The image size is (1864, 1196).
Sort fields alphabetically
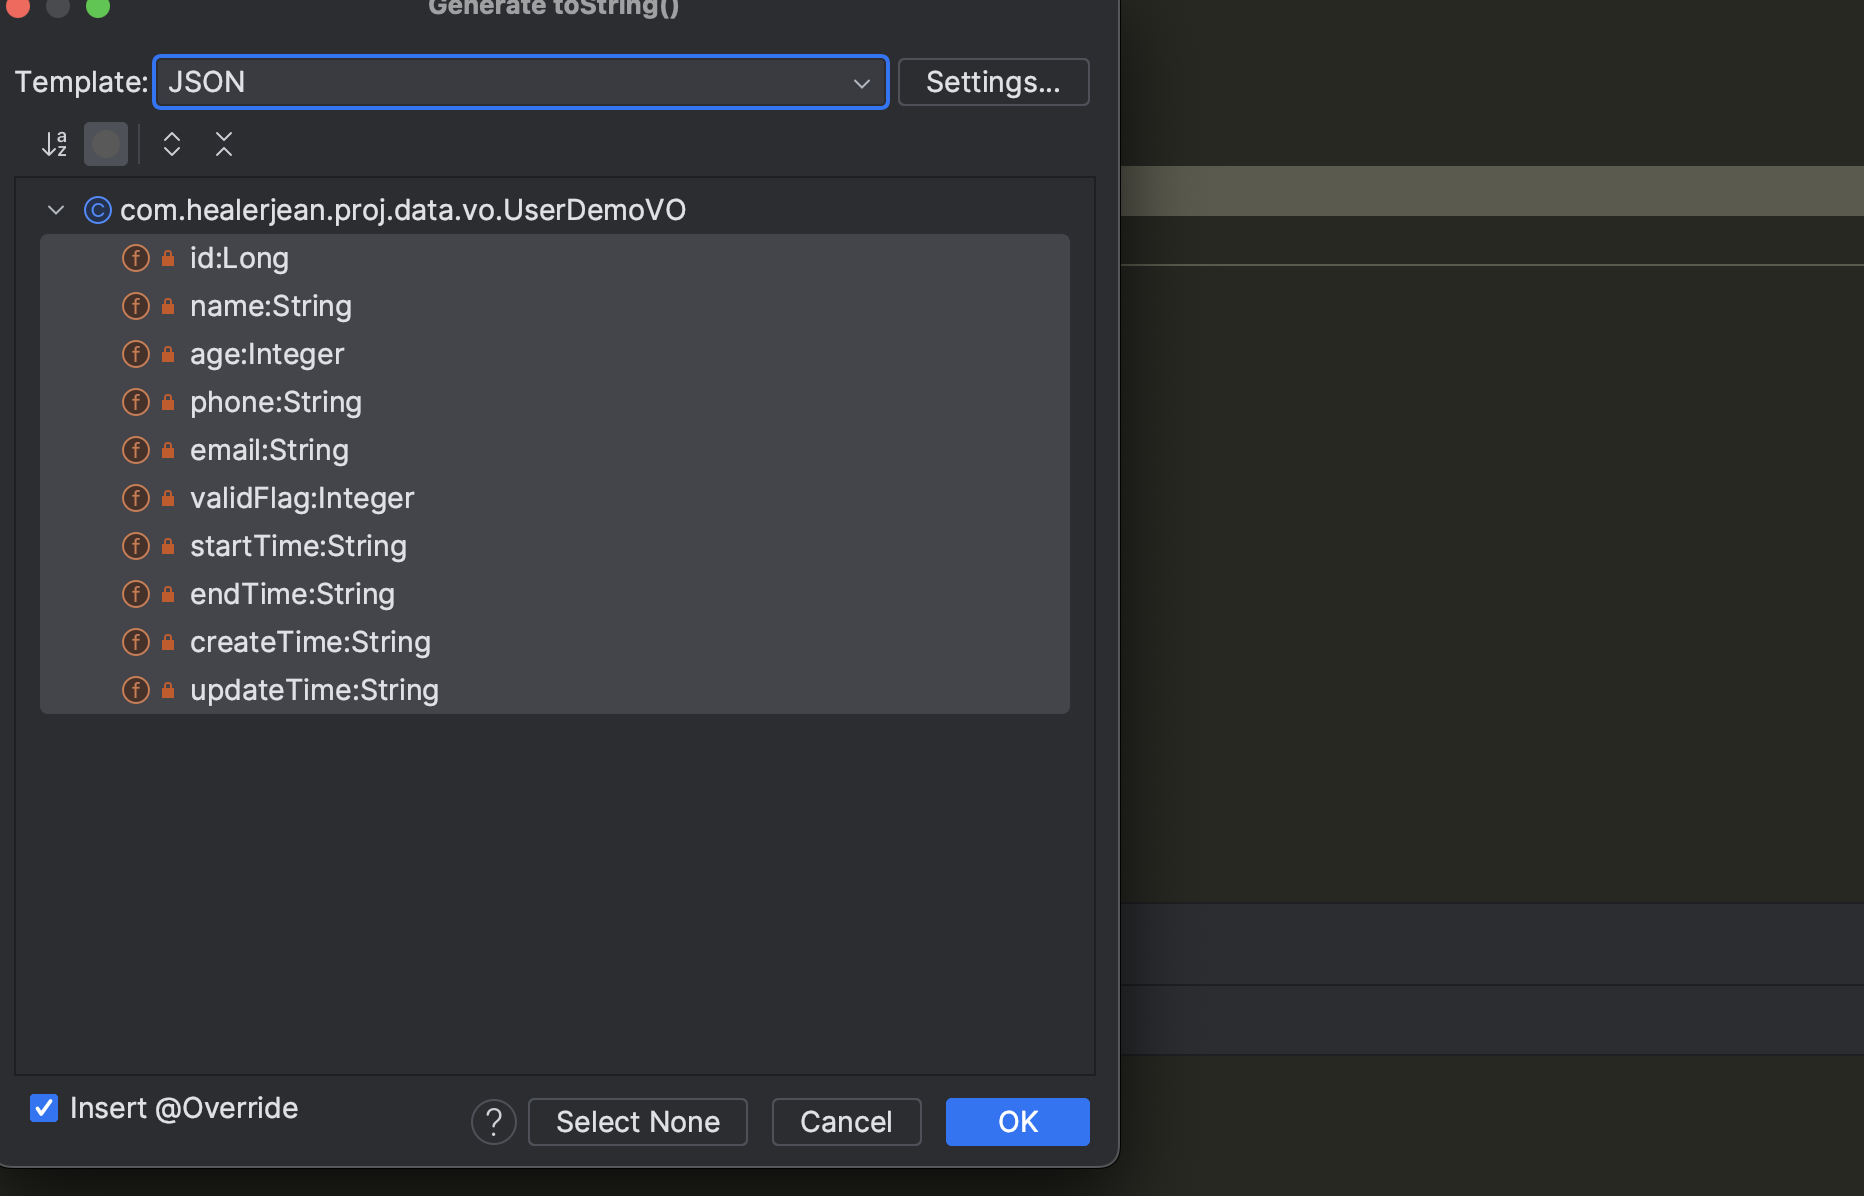pyautogui.click(x=54, y=144)
